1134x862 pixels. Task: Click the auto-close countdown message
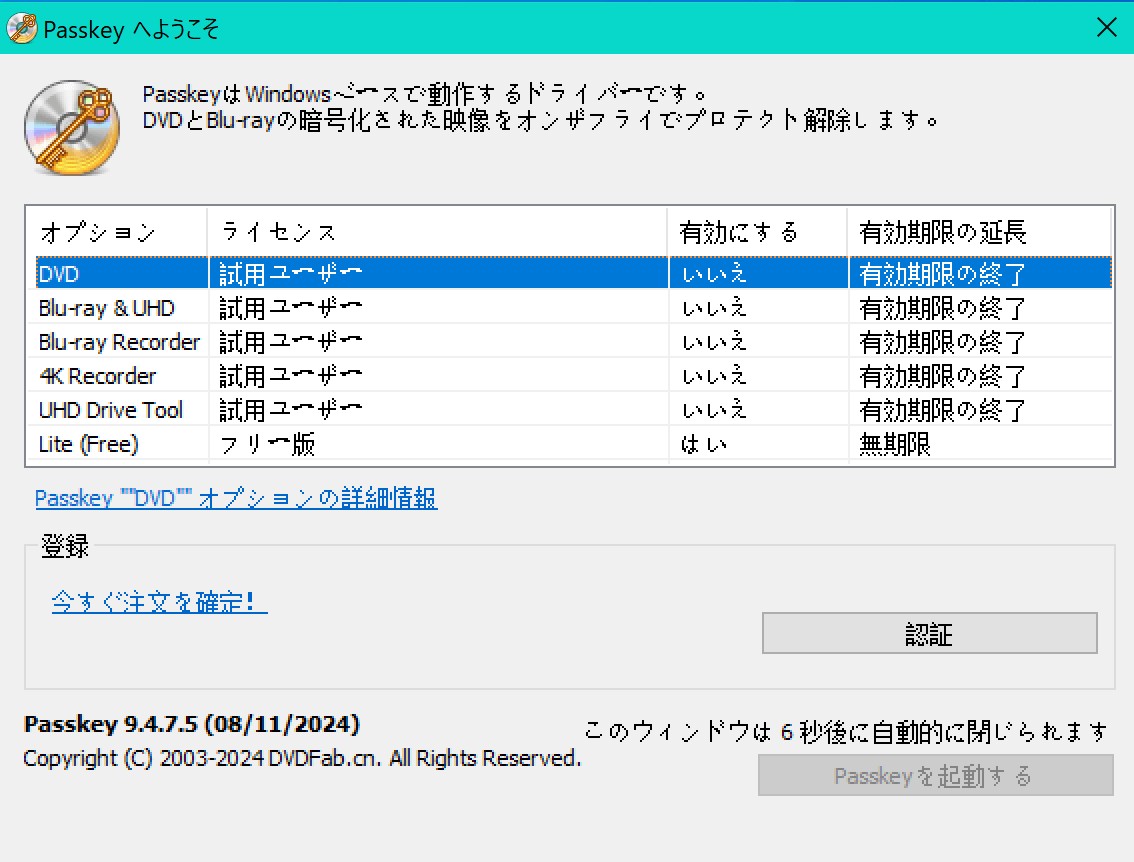point(846,732)
